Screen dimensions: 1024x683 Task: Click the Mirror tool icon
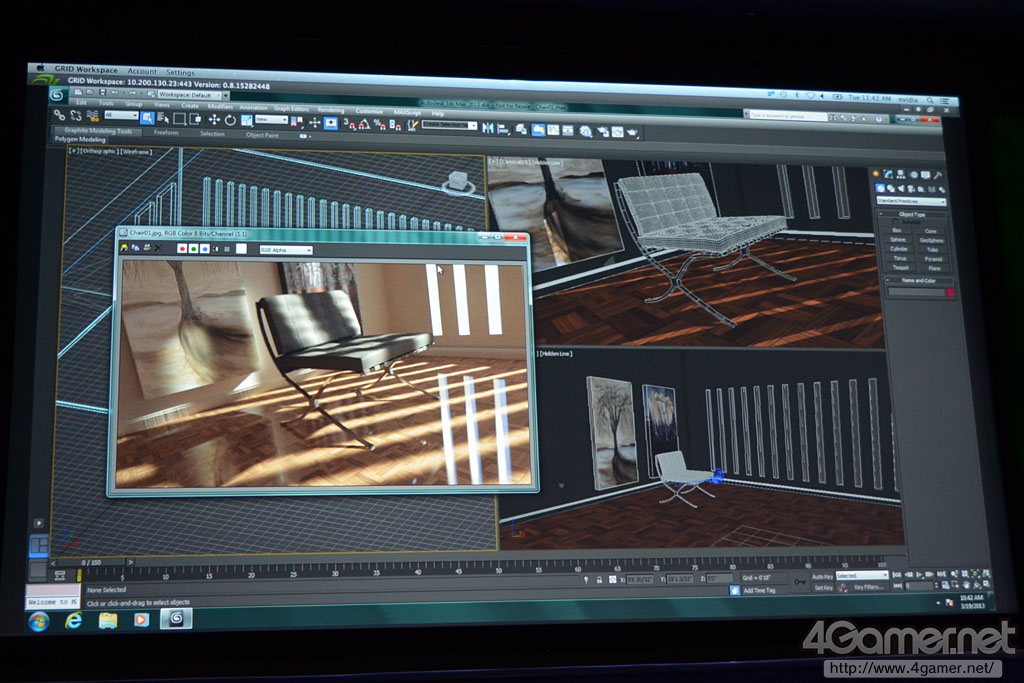tap(488, 128)
